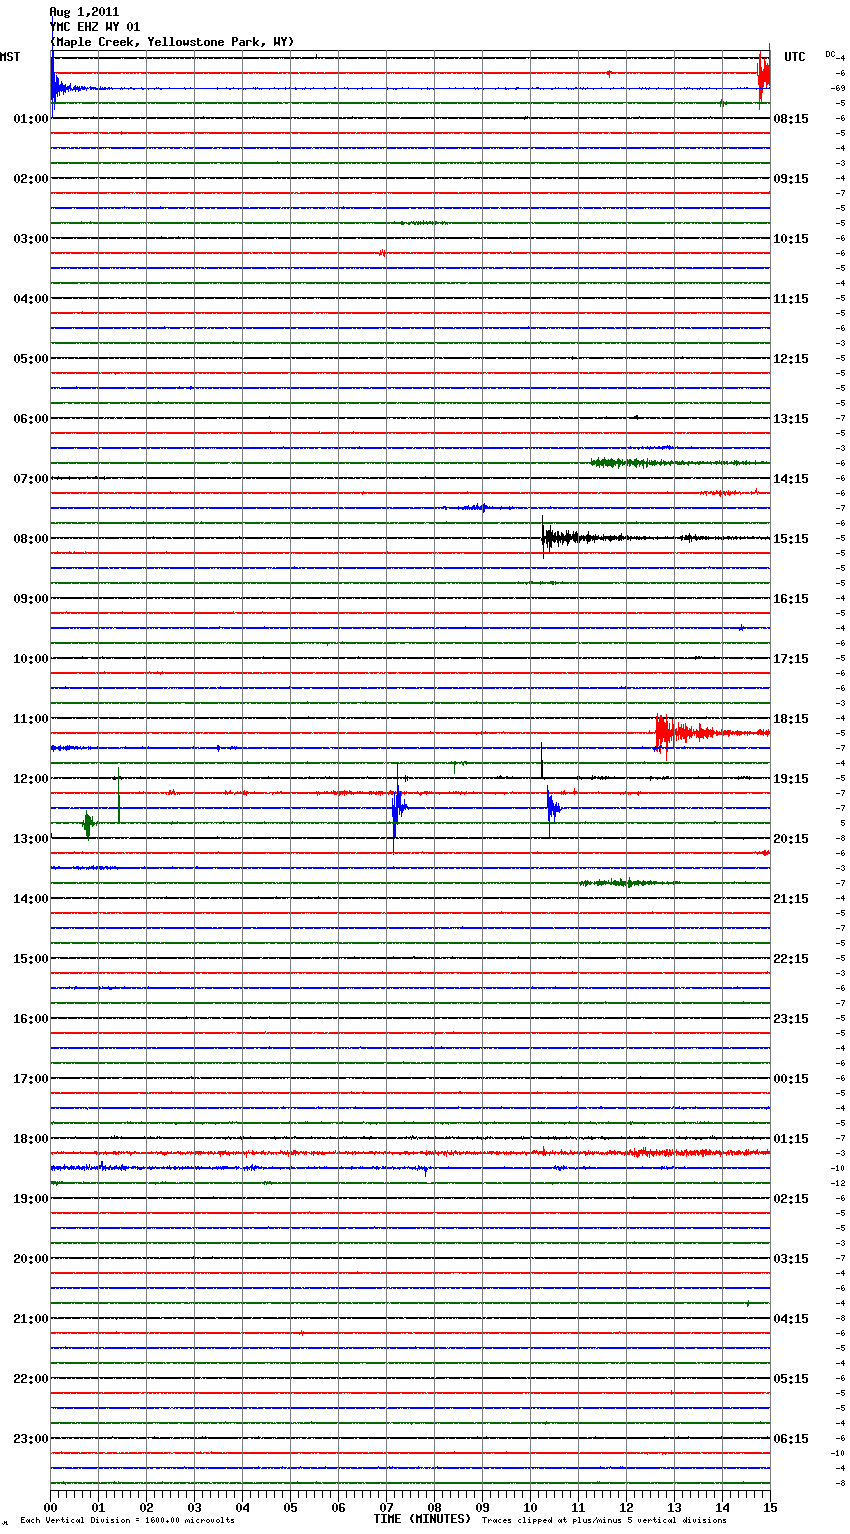
Task: Select the "22:00" MST row label
Action: click(31, 1379)
